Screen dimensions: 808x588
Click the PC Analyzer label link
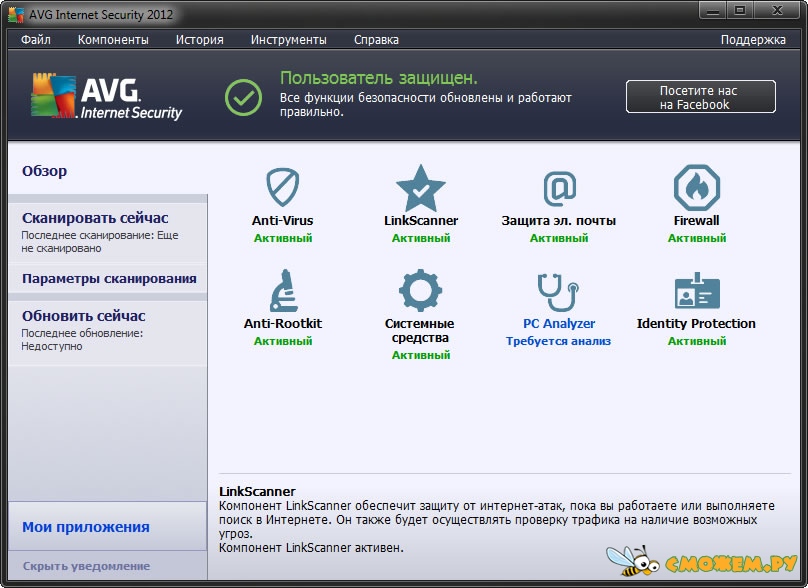559,324
